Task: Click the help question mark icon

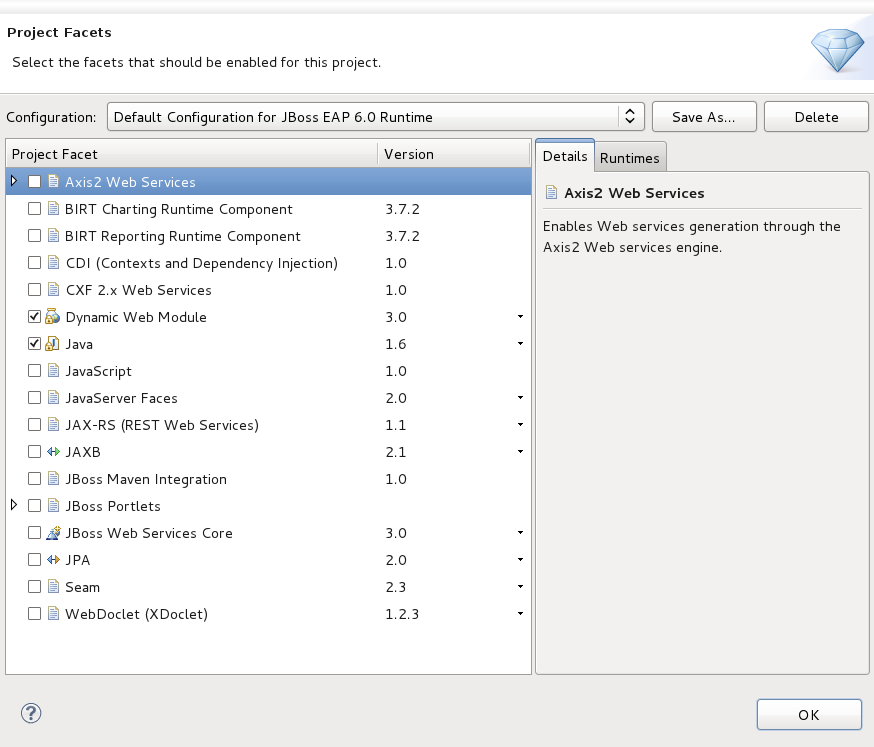Action: click(x=31, y=713)
